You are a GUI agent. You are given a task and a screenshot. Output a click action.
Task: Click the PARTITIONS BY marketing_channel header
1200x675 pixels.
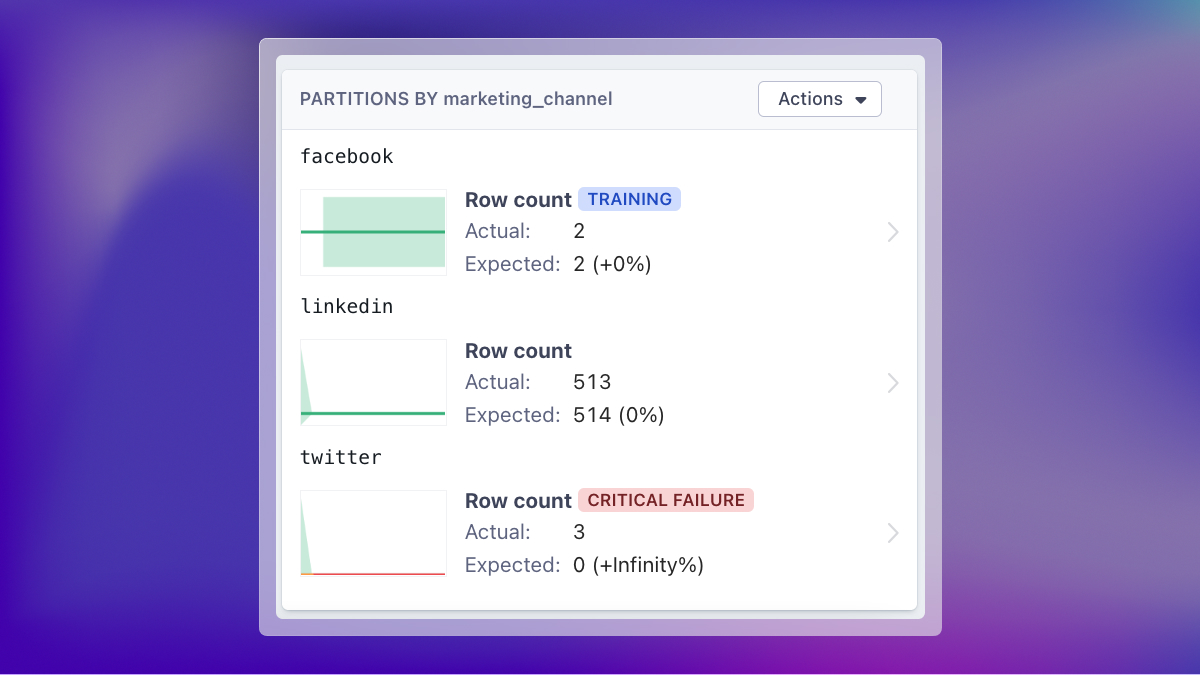click(x=456, y=99)
